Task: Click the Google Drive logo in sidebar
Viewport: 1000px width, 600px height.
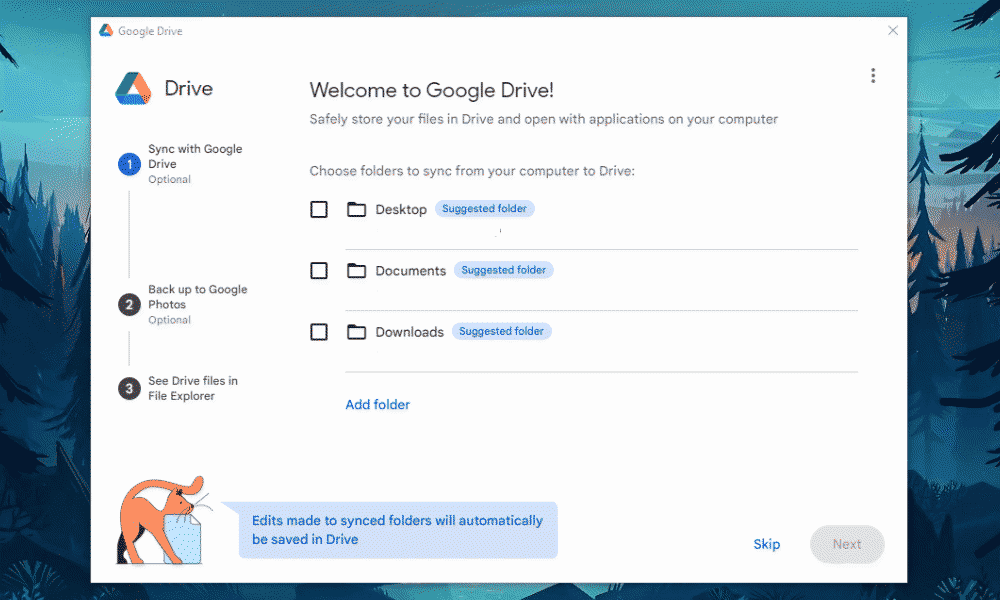Action: [x=133, y=88]
